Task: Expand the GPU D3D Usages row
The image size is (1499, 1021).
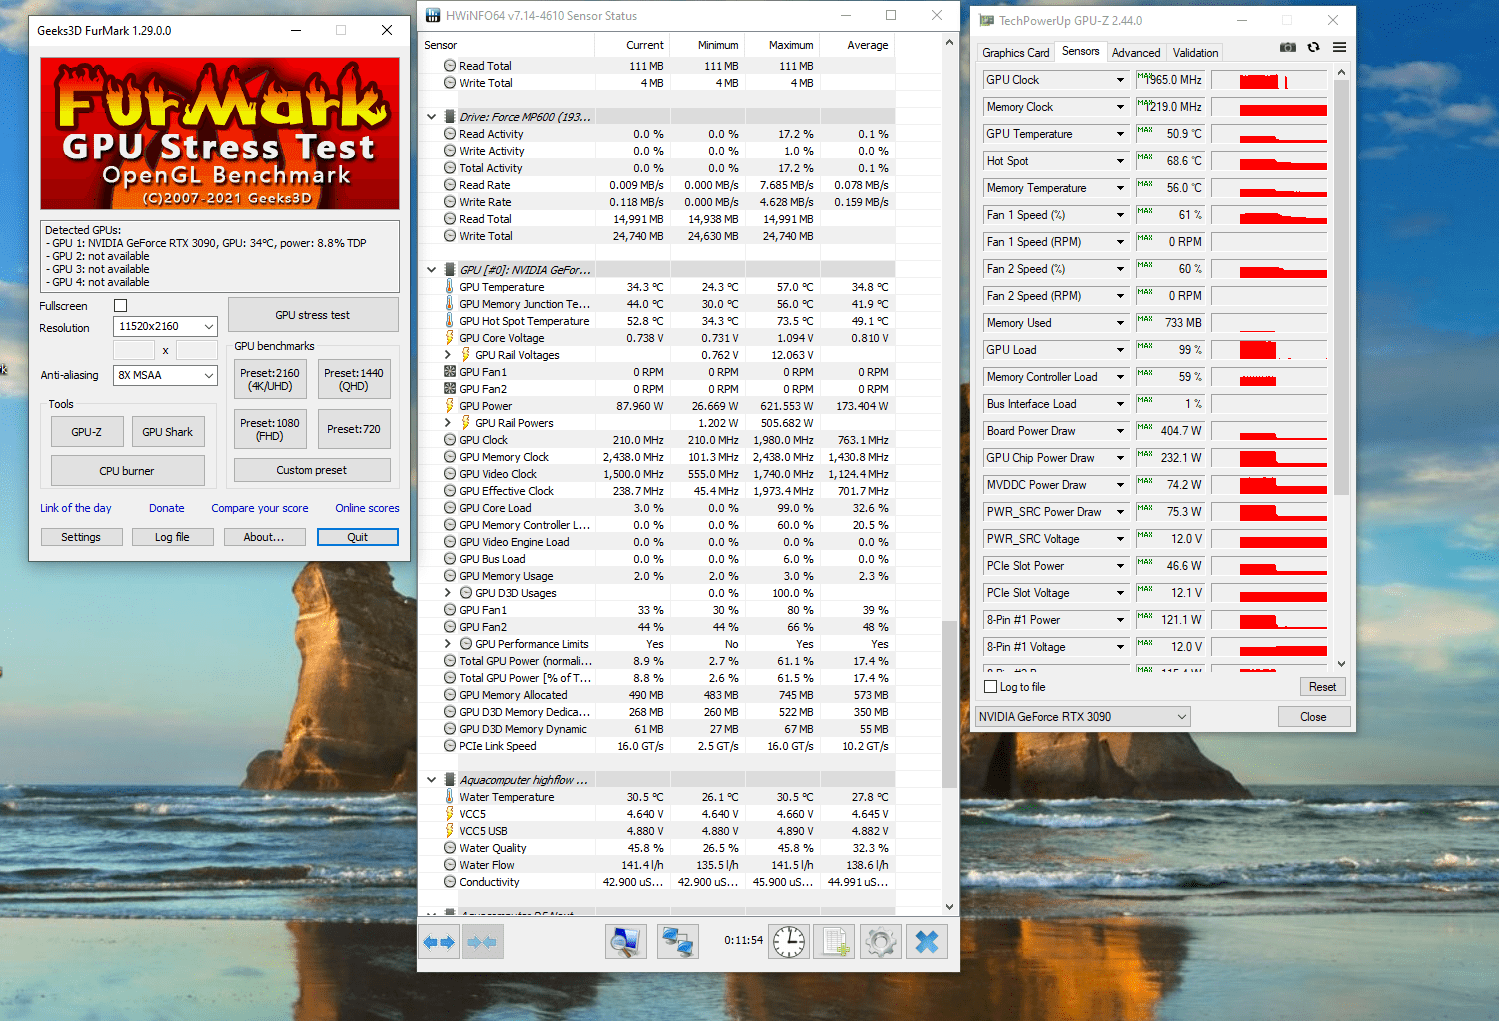Action: (x=448, y=593)
